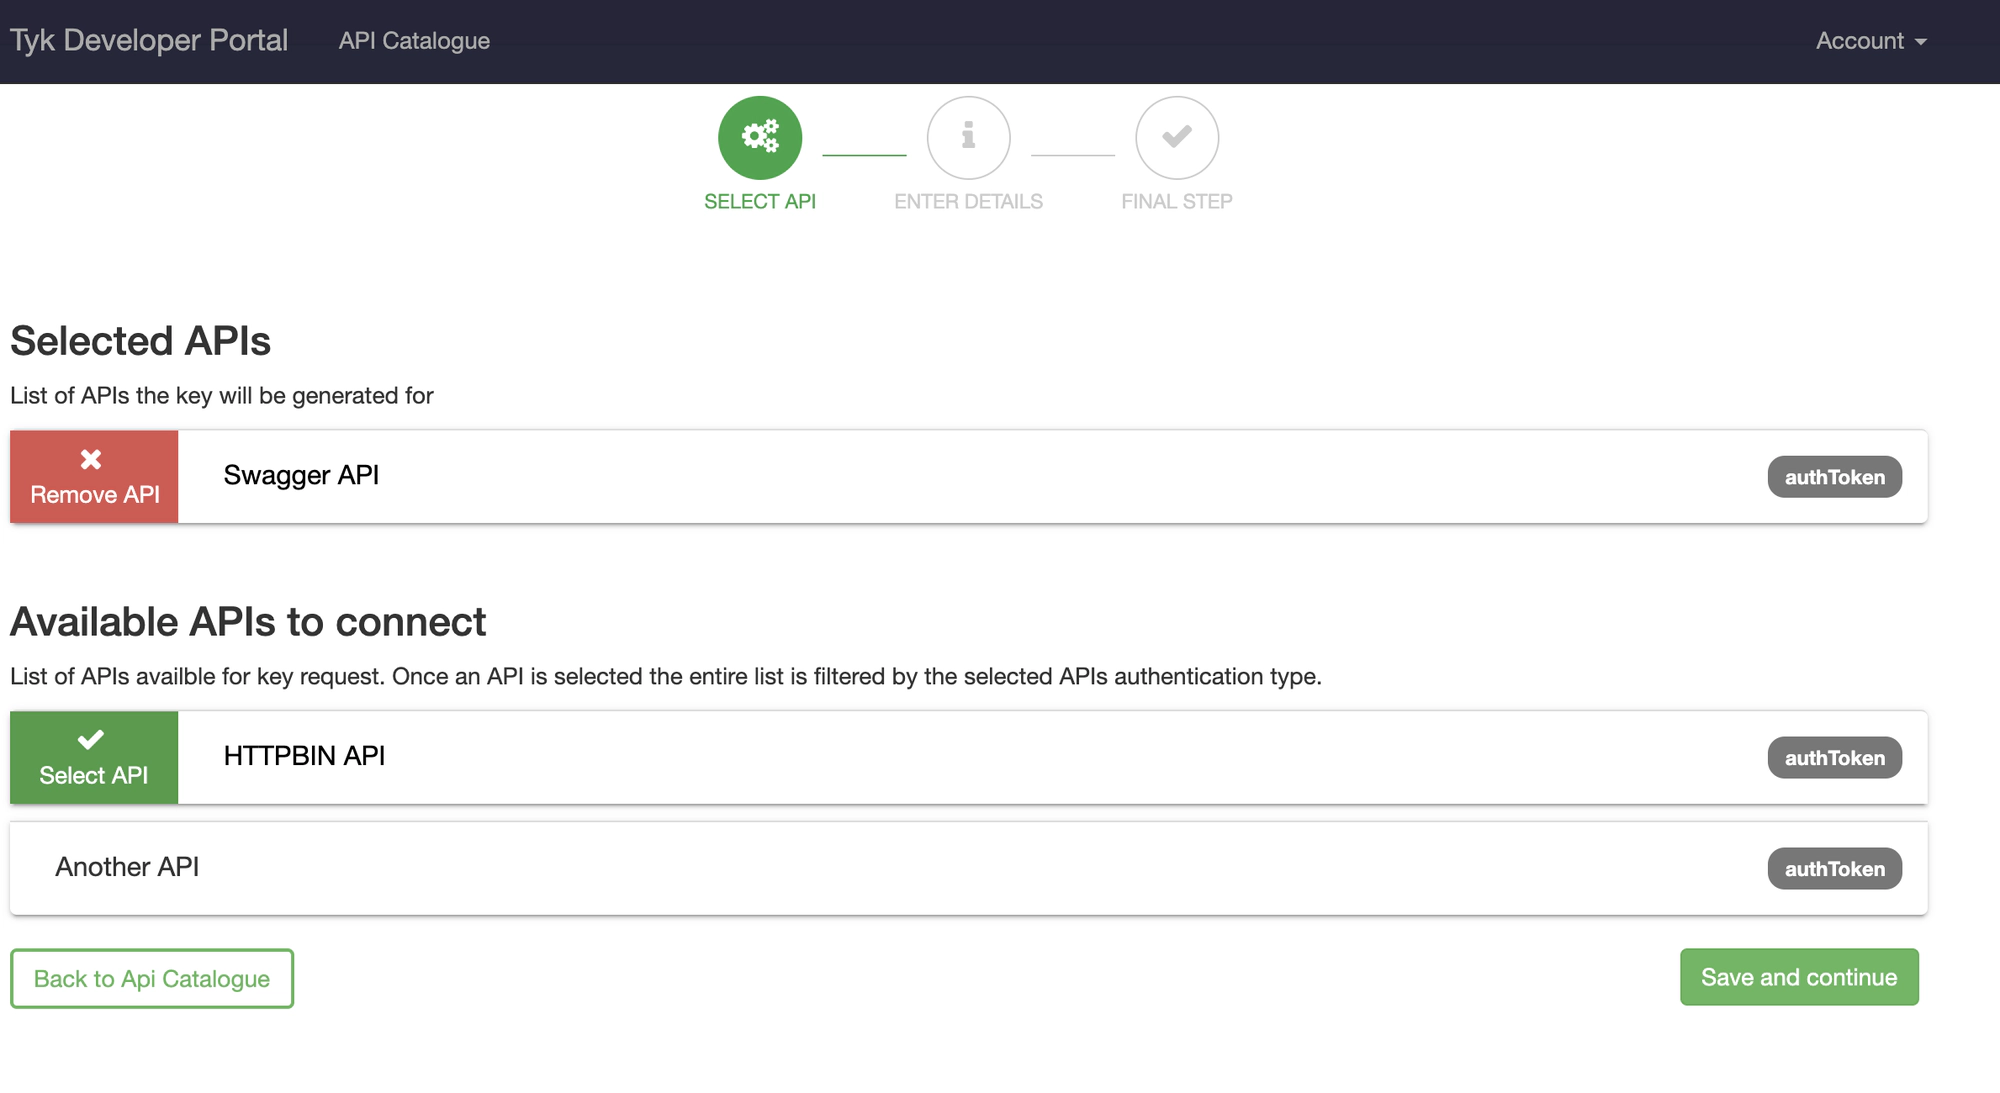Viewport: 2000px width, 1093px height.
Task: Click the Tyk Developer Portal header logo
Action: [x=148, y=39]
